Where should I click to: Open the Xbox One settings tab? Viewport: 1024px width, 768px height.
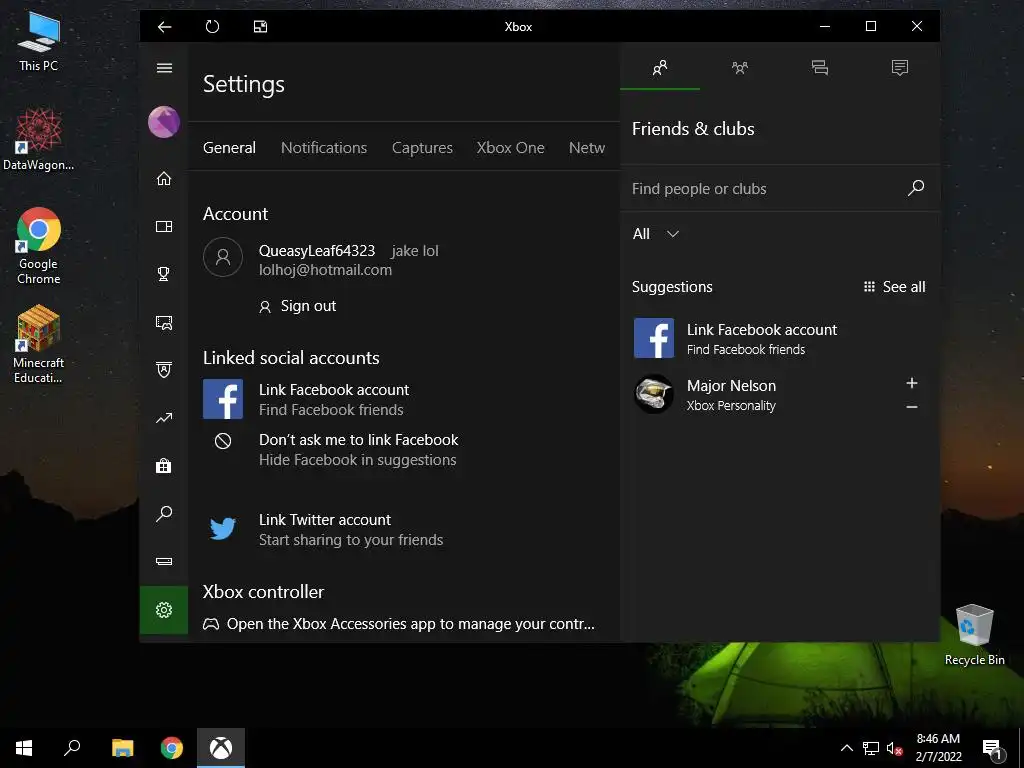(511, 148)
